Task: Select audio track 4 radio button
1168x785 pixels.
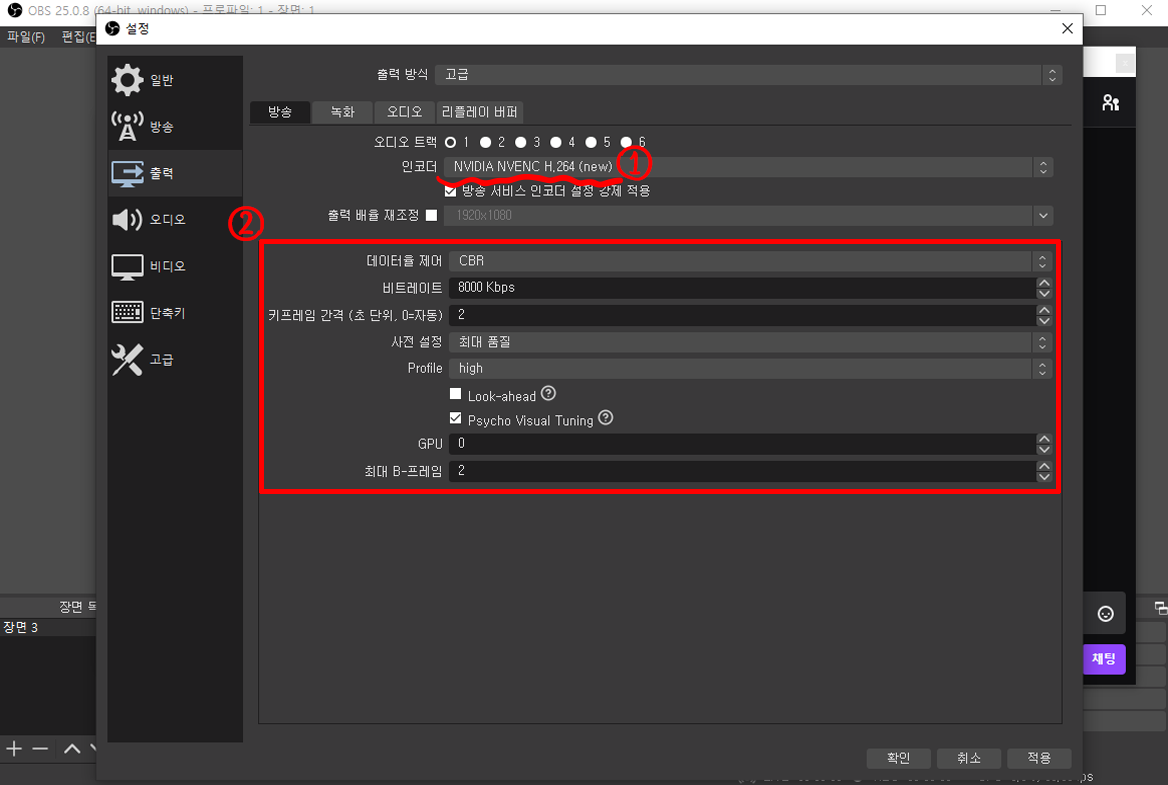Action: 556,142
